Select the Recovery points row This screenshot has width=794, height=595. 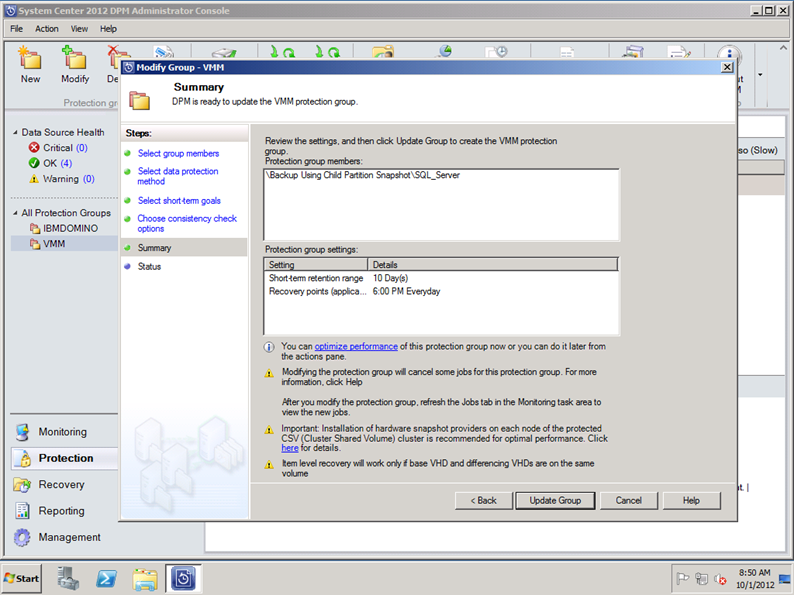(441, 291)
